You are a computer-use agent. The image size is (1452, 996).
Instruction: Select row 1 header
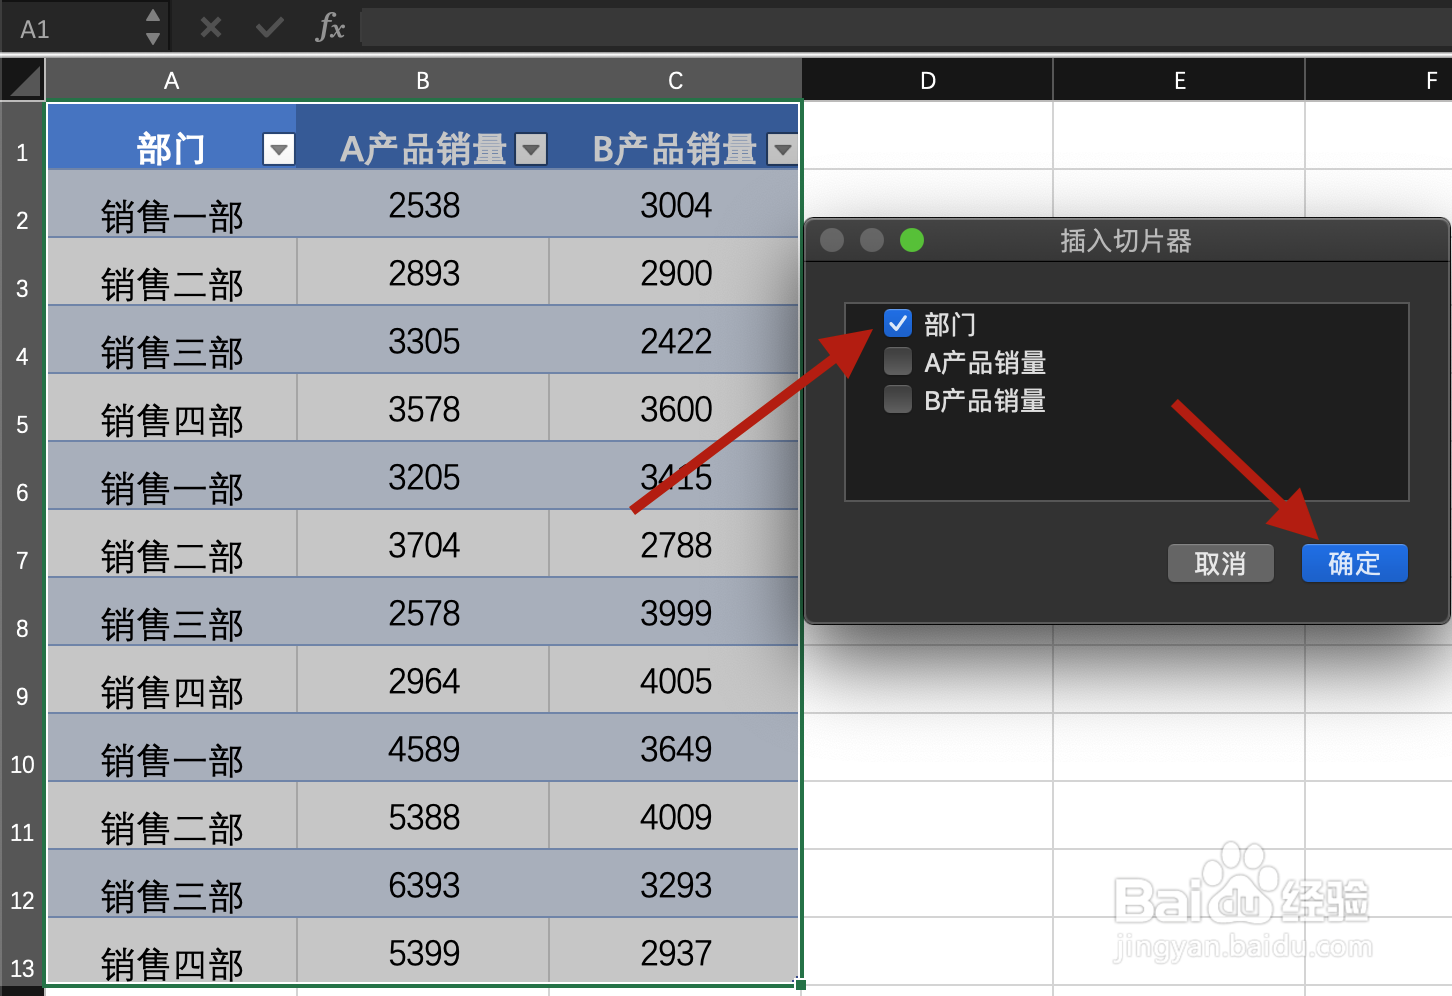(x=22, y=135)
